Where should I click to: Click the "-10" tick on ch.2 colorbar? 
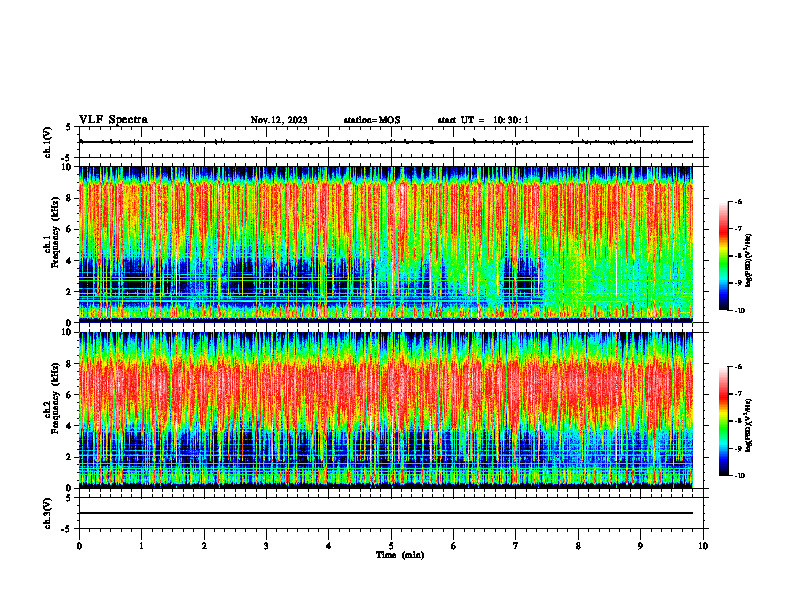(x=739, y=476)
